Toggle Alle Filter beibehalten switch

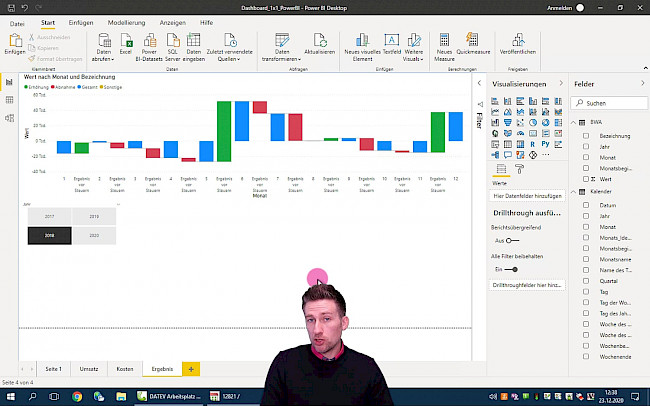[x=512, y=269]
